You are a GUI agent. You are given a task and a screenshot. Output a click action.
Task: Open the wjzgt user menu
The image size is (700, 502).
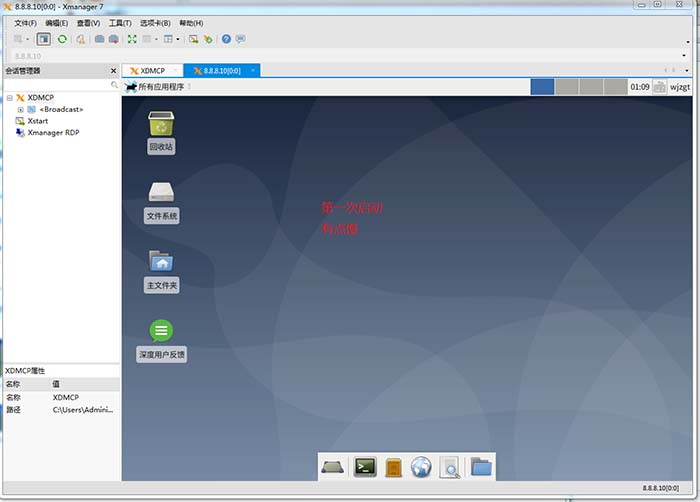coord(680,87)
